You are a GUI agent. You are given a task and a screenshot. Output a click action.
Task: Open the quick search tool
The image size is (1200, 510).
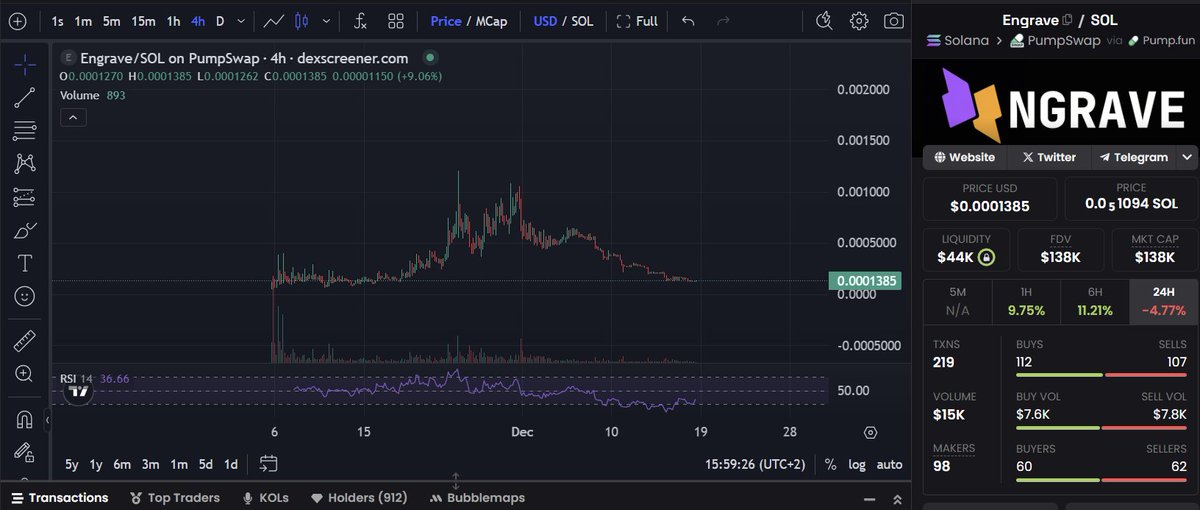click(824, 21)
